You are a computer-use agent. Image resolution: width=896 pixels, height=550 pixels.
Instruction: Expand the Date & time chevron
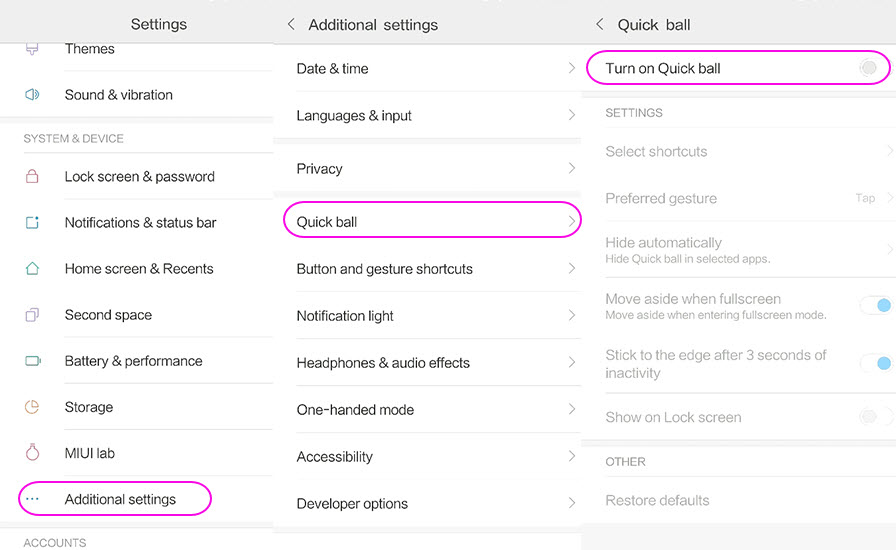[571, 68]
